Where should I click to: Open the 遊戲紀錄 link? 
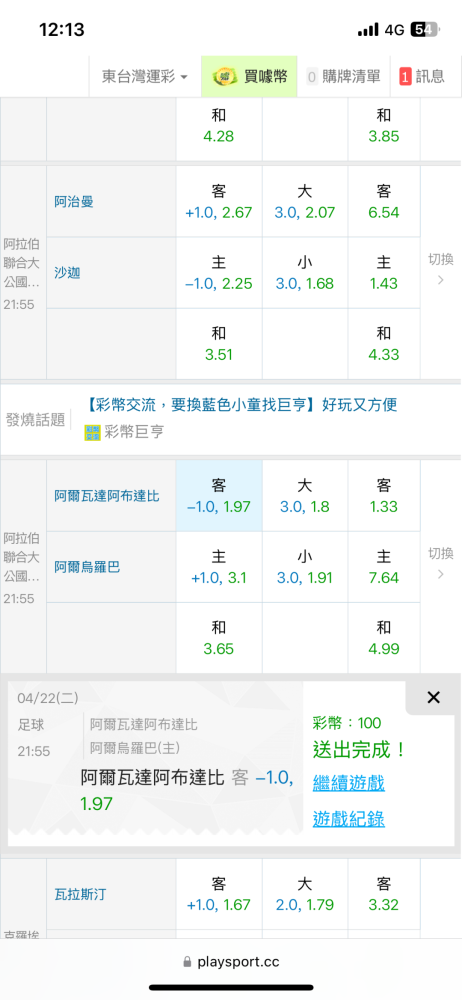(x=348, y=819)
